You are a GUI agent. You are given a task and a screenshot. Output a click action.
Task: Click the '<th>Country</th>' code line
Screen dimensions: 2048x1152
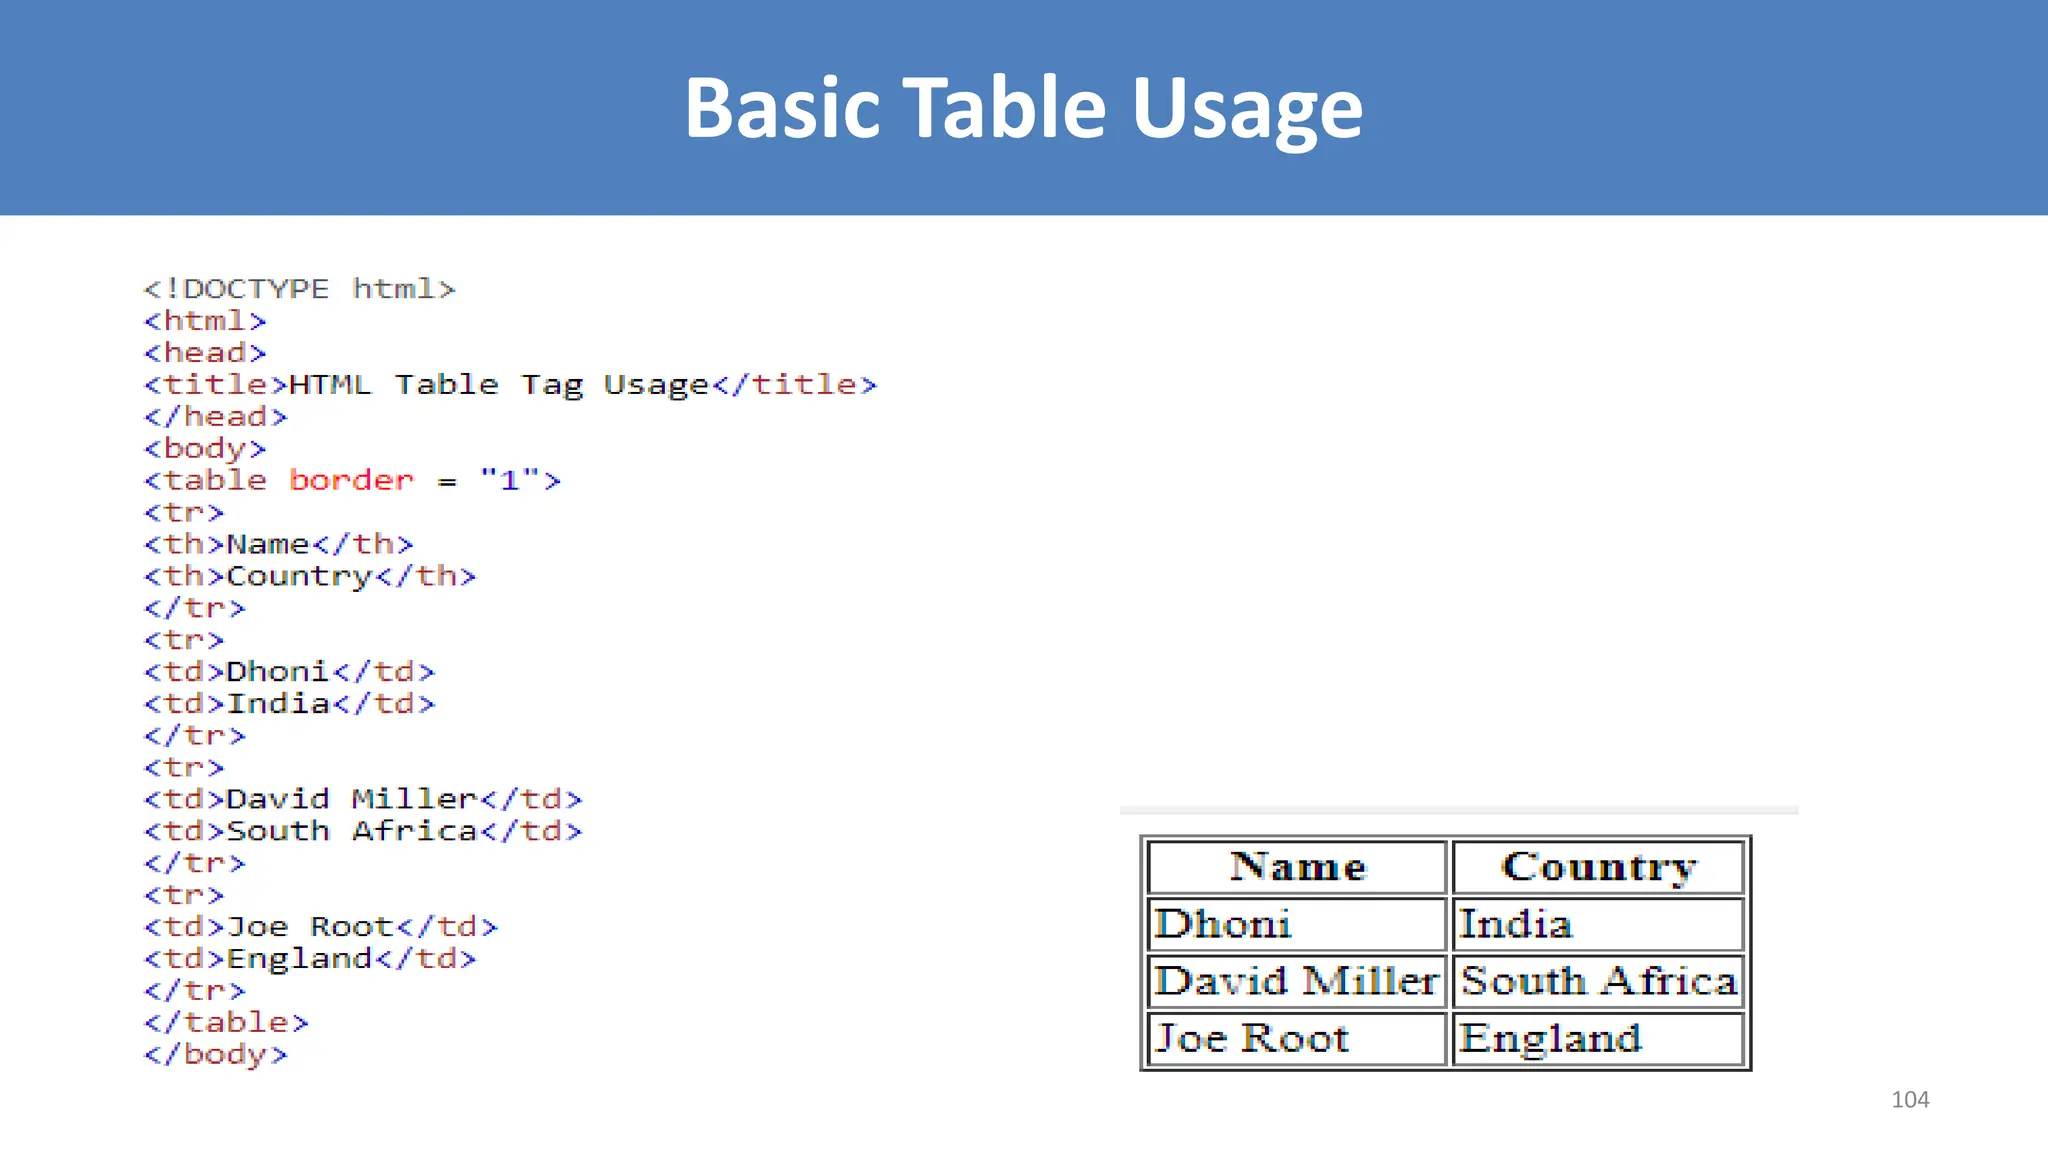pyautogui.click(x=310, y=577)
